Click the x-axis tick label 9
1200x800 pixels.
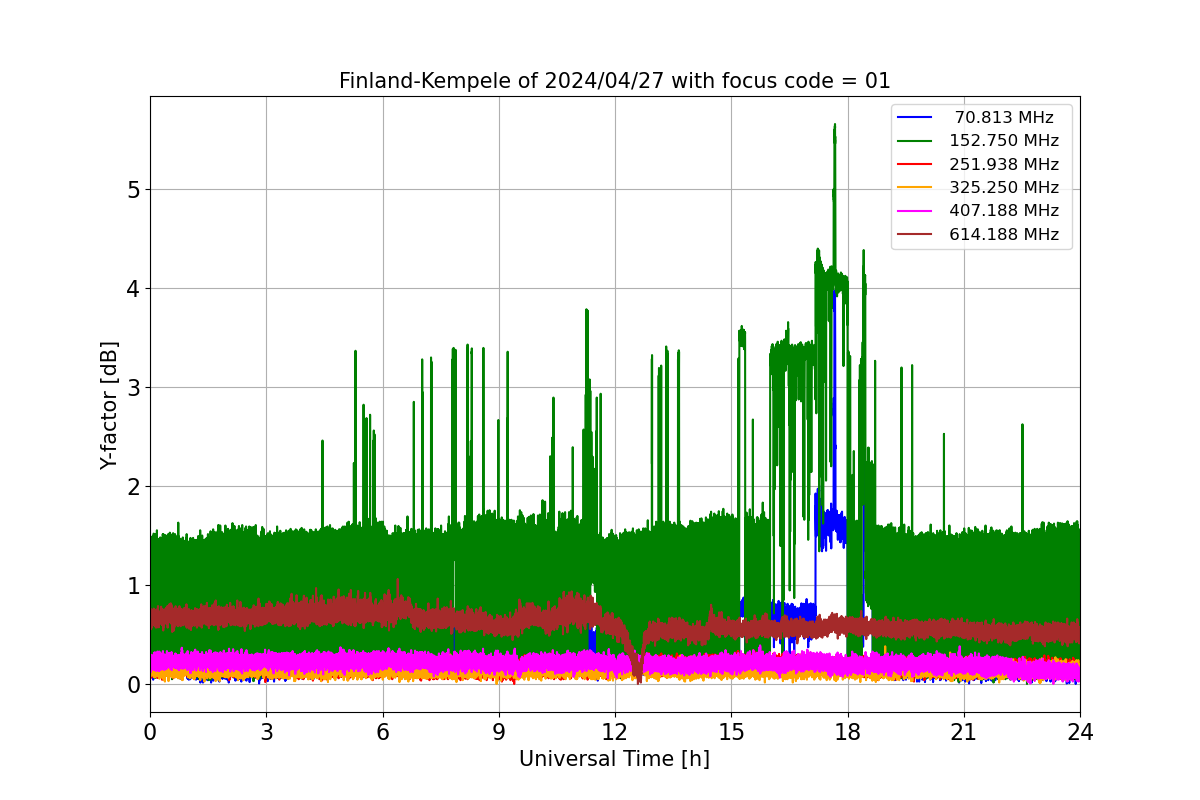click(x=499, y=731)
